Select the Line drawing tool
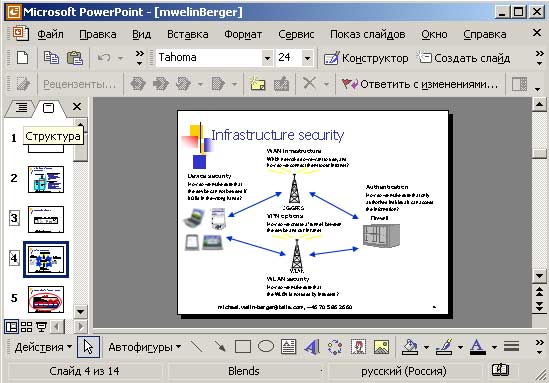Image resolution: width=549 pixels, height=383 pixels. pyautogui.click(x=196, y=347)
